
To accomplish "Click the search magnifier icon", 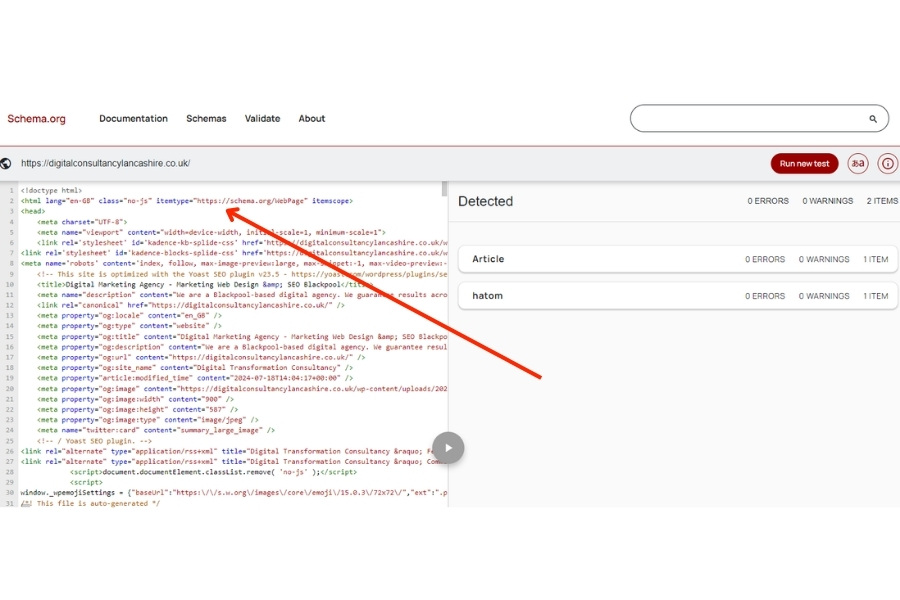I will [x=872, y=119].
